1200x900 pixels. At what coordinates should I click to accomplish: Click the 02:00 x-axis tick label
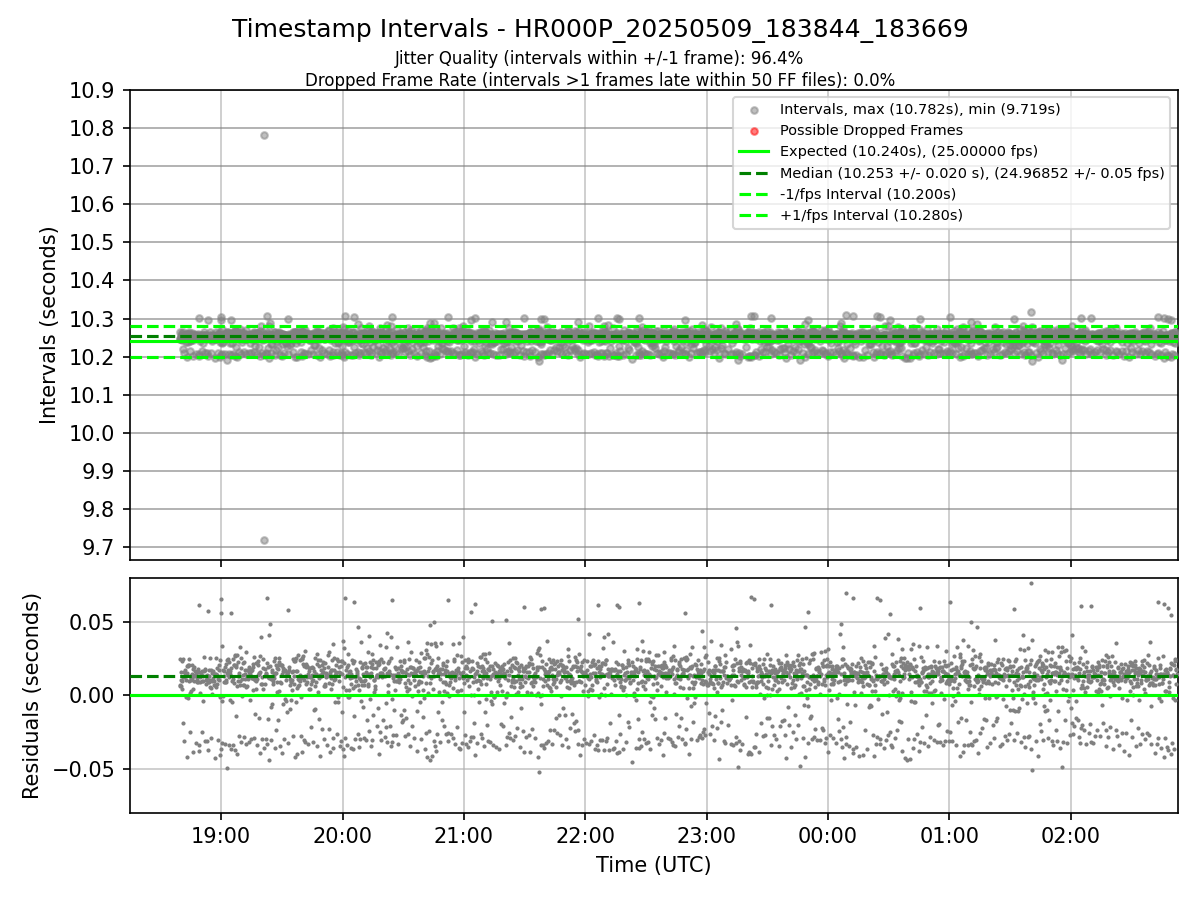click(1070, 835)
